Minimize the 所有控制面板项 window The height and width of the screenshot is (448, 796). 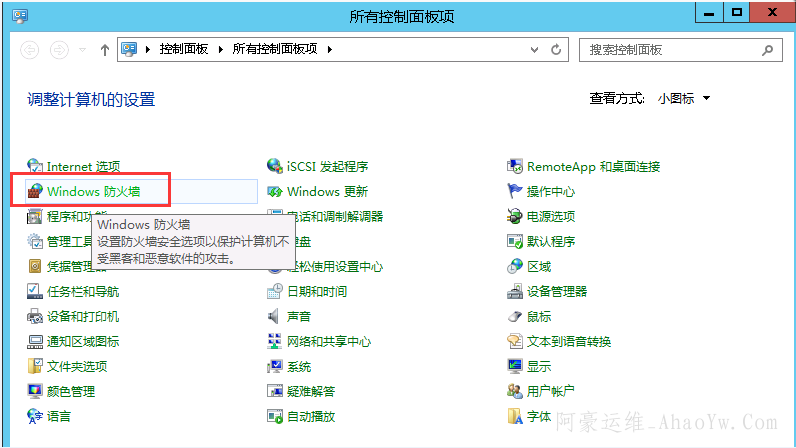pyautogui.click(x=709, y=13)
